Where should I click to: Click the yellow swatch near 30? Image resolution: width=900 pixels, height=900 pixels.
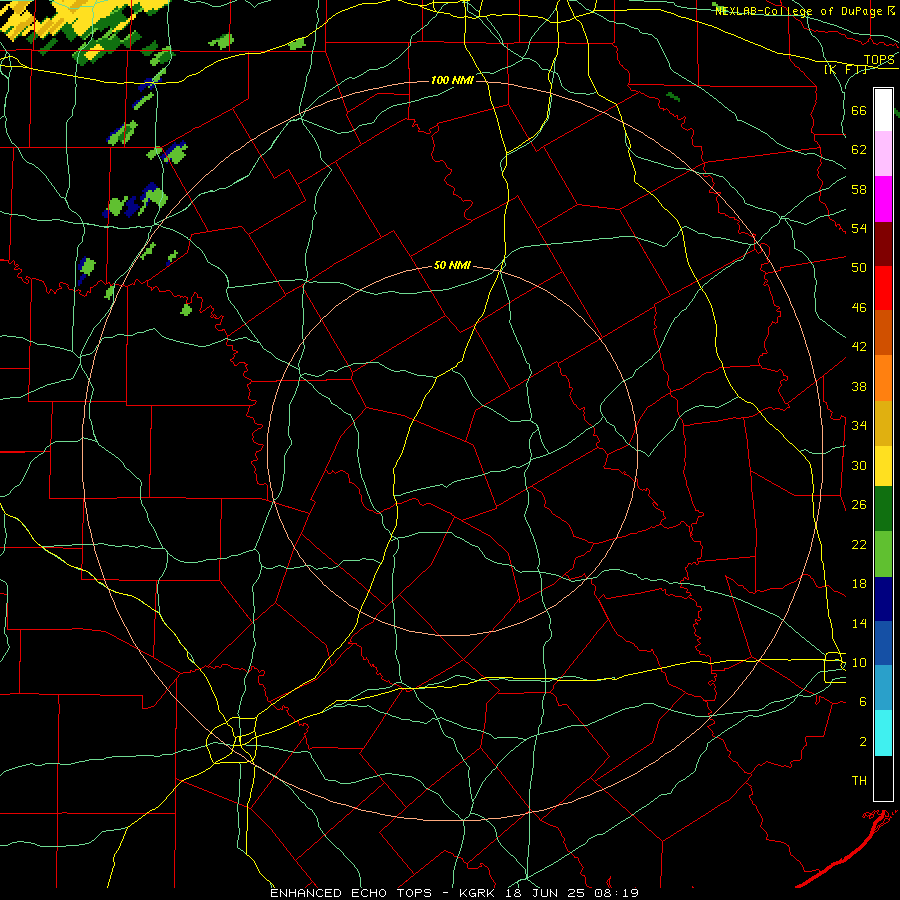(x=883, y=465)
